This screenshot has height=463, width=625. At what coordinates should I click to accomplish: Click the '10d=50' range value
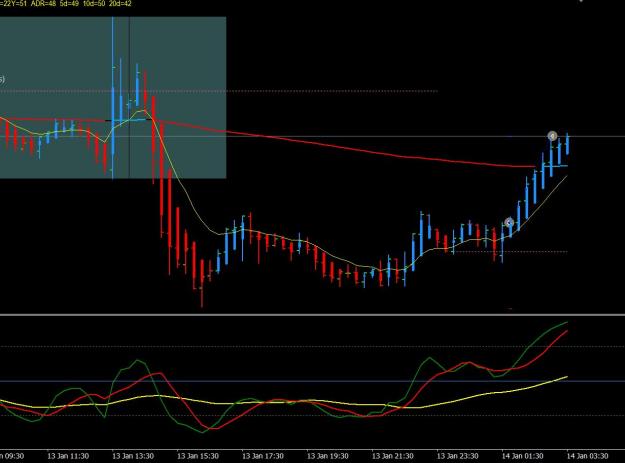click(x=94, y=4)
